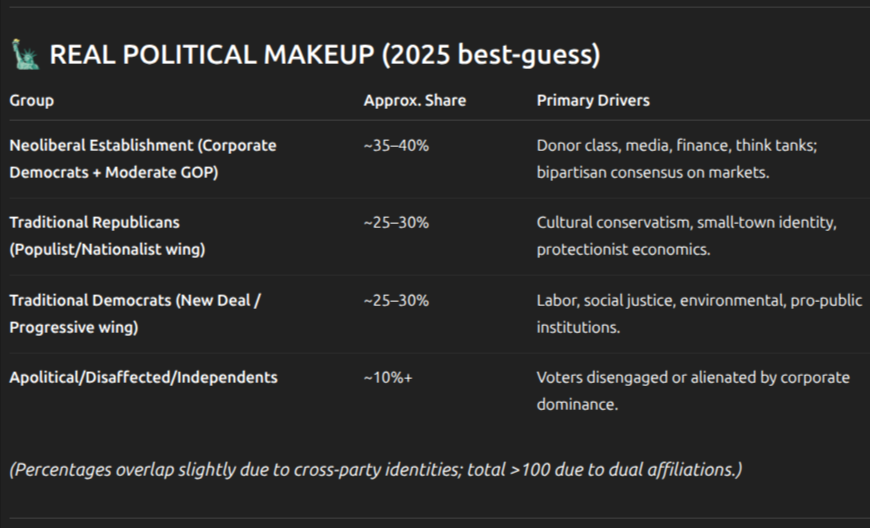
Task: Click the italic percentages overlap footnote
Action: click(x=375, y=469)
